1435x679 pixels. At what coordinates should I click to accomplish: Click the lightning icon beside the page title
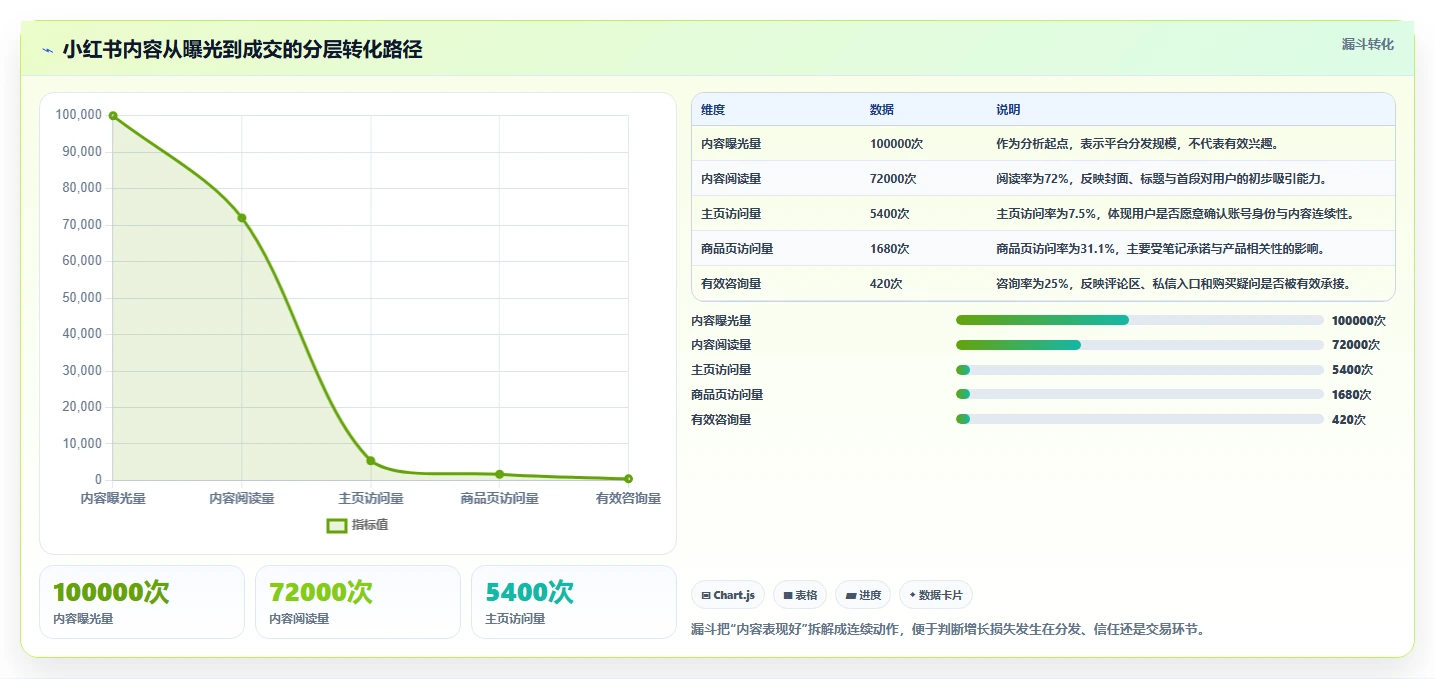tap(48, 50)
